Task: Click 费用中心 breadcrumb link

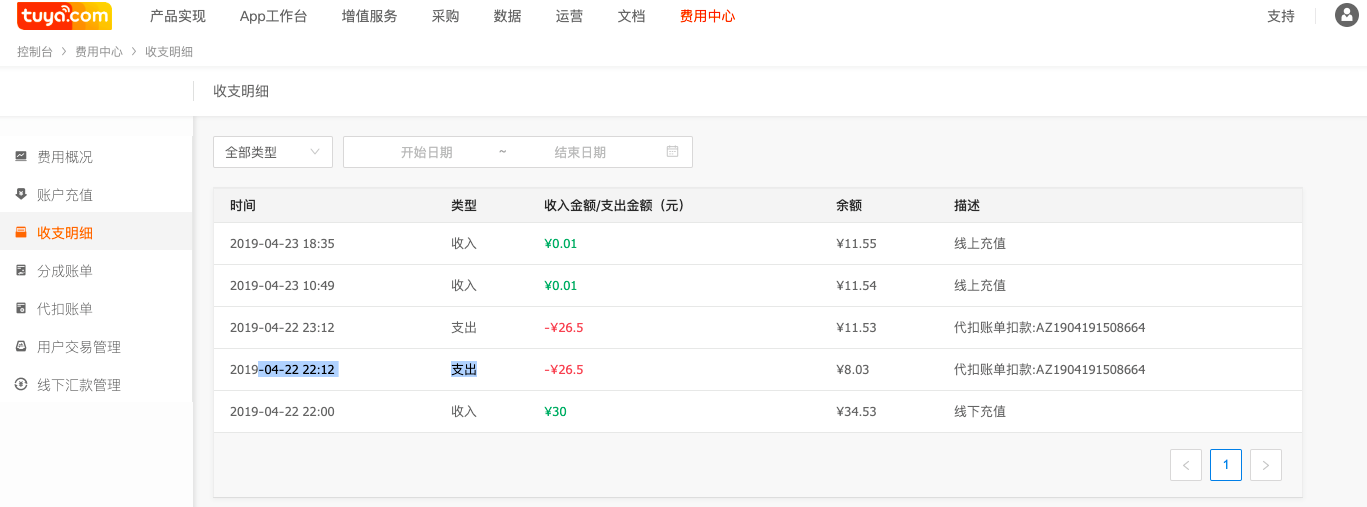Action: pos(99,52)
